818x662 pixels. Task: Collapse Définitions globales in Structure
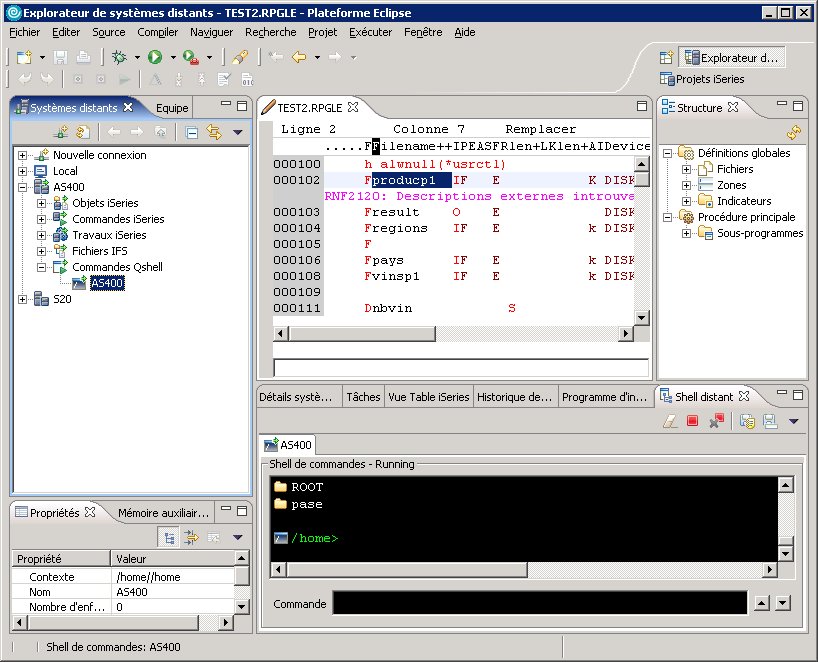coord(667,153)
